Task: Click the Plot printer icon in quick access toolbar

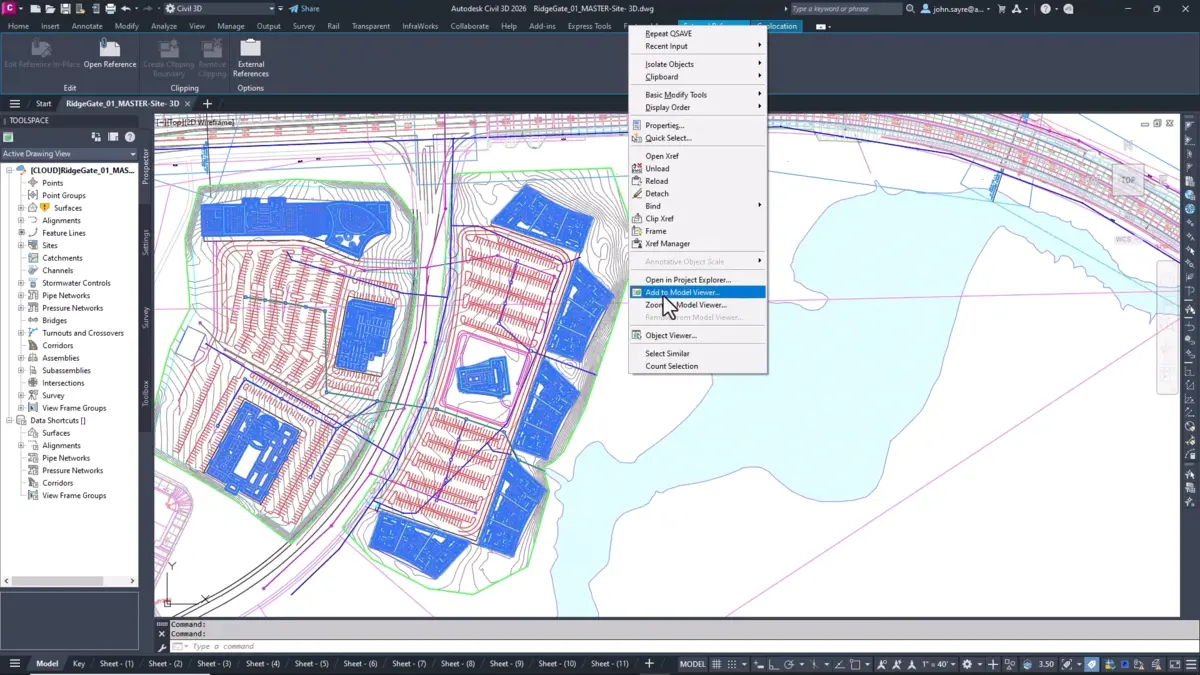Action: (x=109, y=8)
